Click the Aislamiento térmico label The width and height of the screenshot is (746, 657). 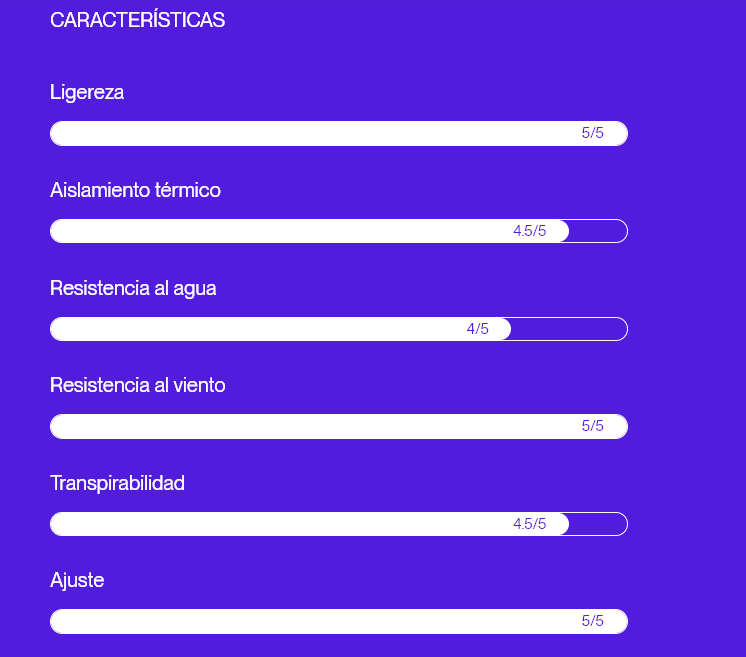click(135, 190)
